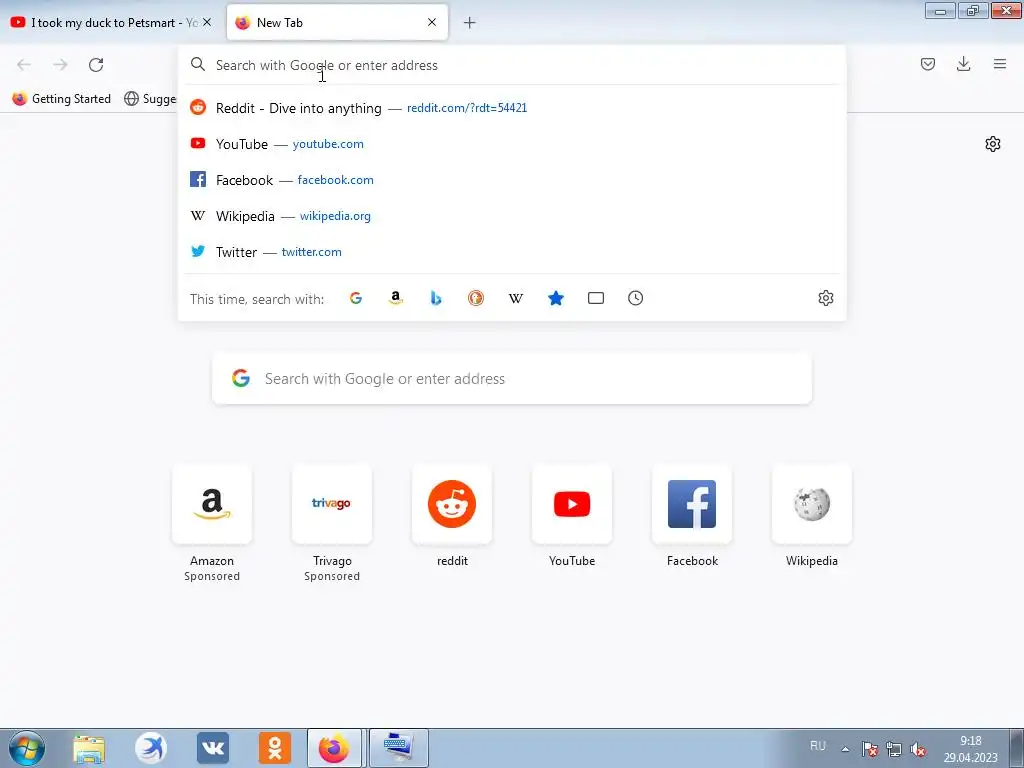Open a new tab with plus button

470,23
